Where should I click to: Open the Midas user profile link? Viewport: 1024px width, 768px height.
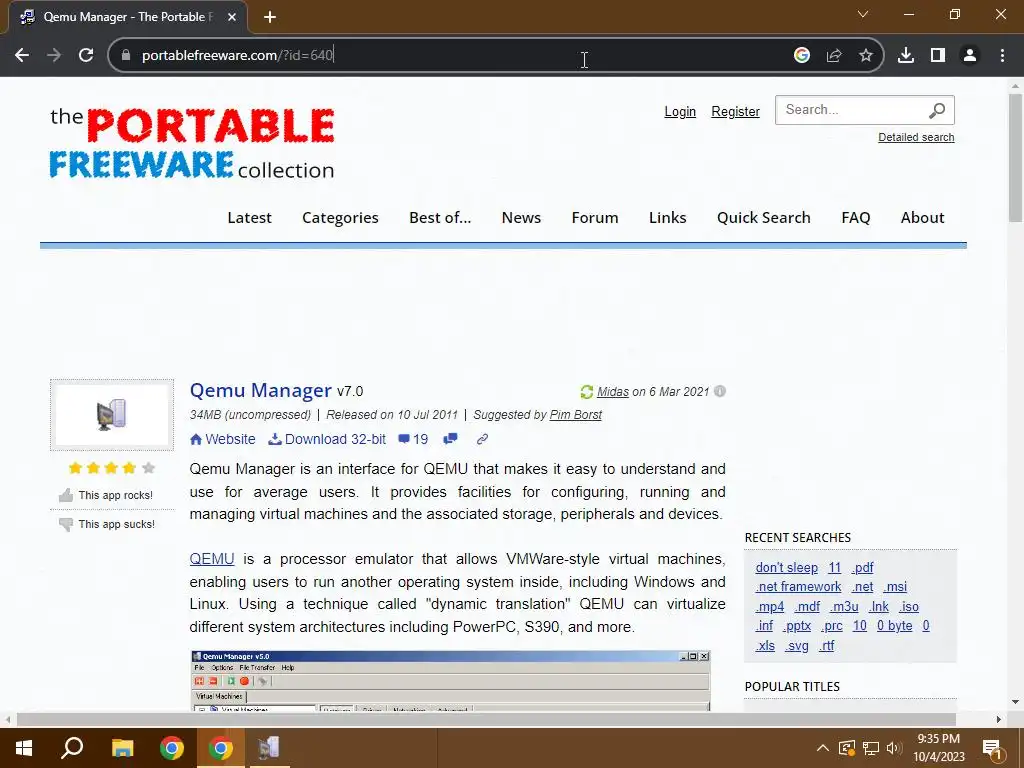click(613, 392)
